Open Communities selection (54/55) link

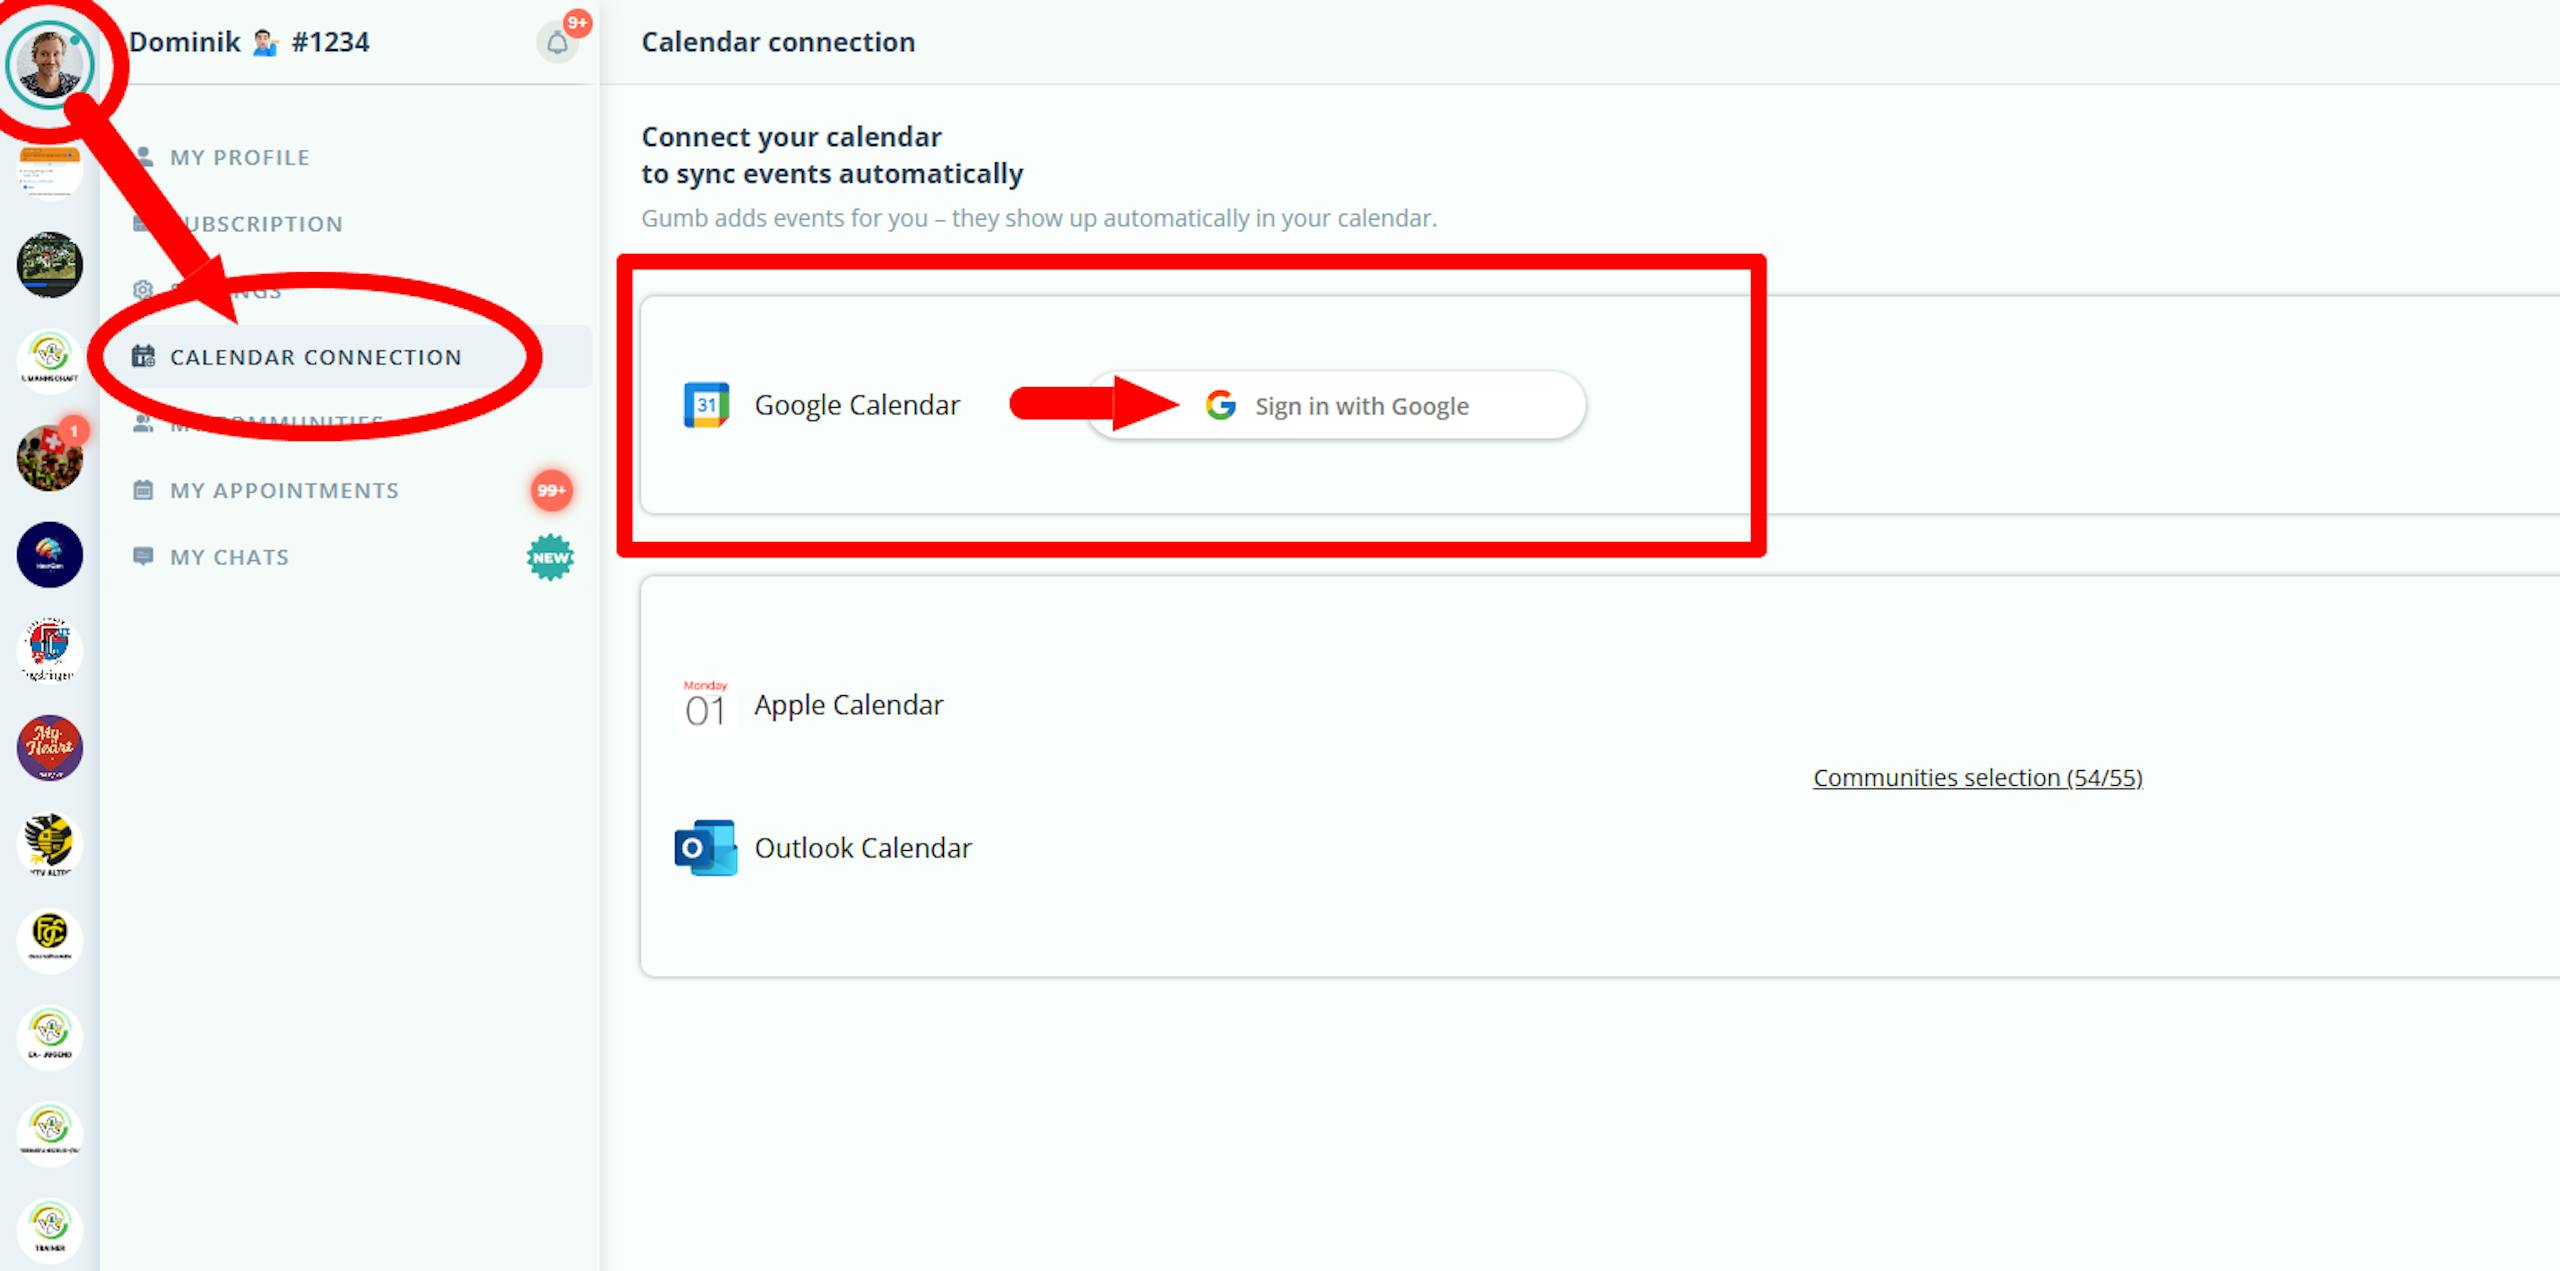pyautogui.click(x=1977, y=777)
